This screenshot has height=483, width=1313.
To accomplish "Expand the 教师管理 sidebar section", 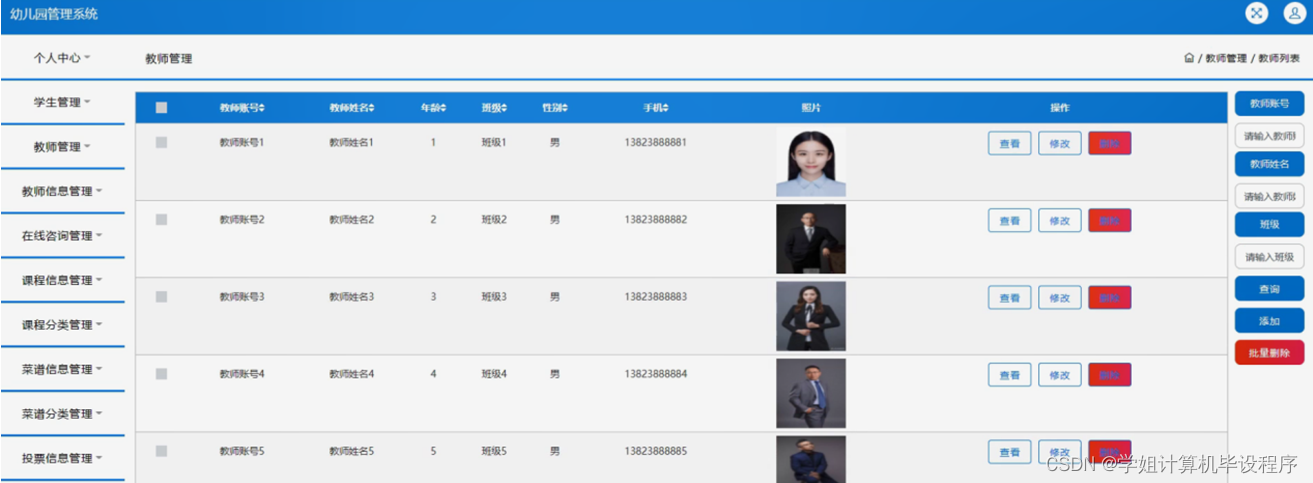I will [x=62, y=147].
